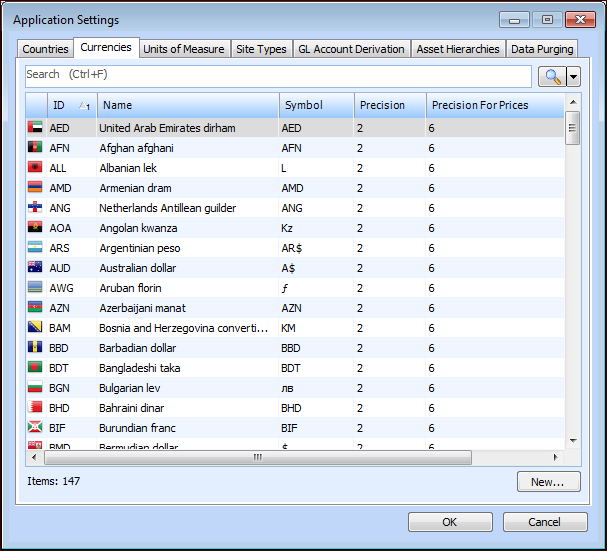607x551 pixels.
Task: Click the Bahraini flag icon for BHD
Action: click(x=35, y=408)
